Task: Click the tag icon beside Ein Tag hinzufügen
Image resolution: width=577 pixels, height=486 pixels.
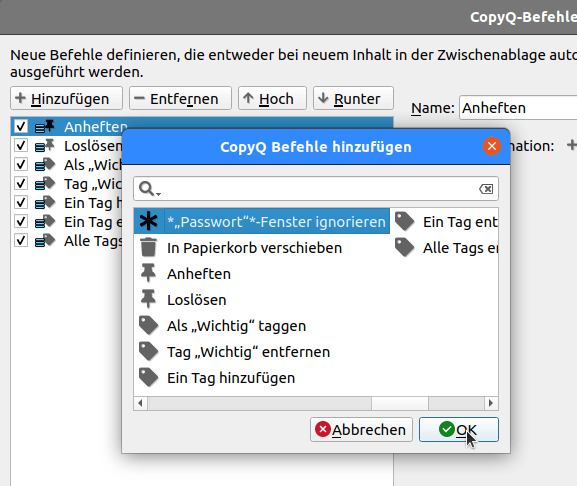Action: tap(149, 377)
